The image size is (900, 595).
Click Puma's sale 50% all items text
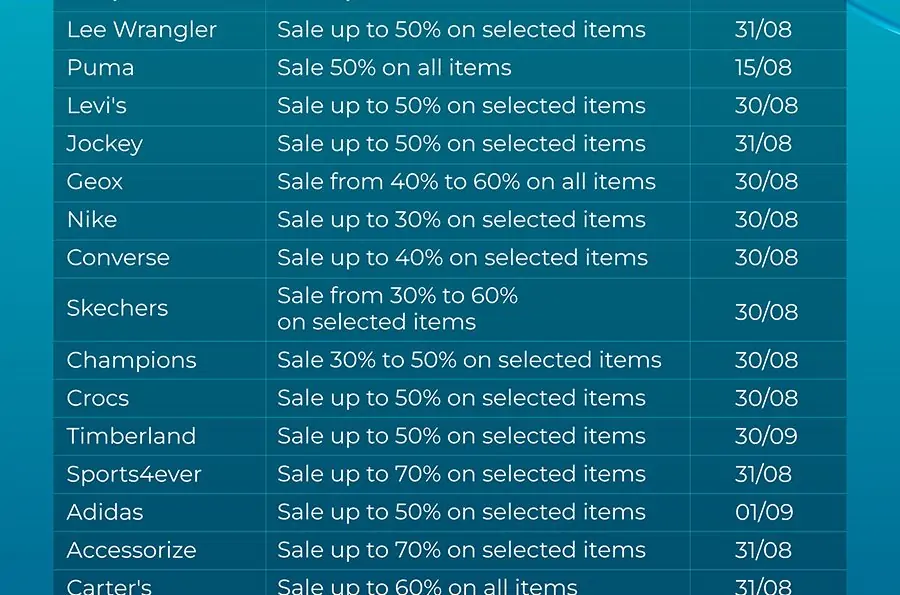pyautogui.click(x=394, y=68)
